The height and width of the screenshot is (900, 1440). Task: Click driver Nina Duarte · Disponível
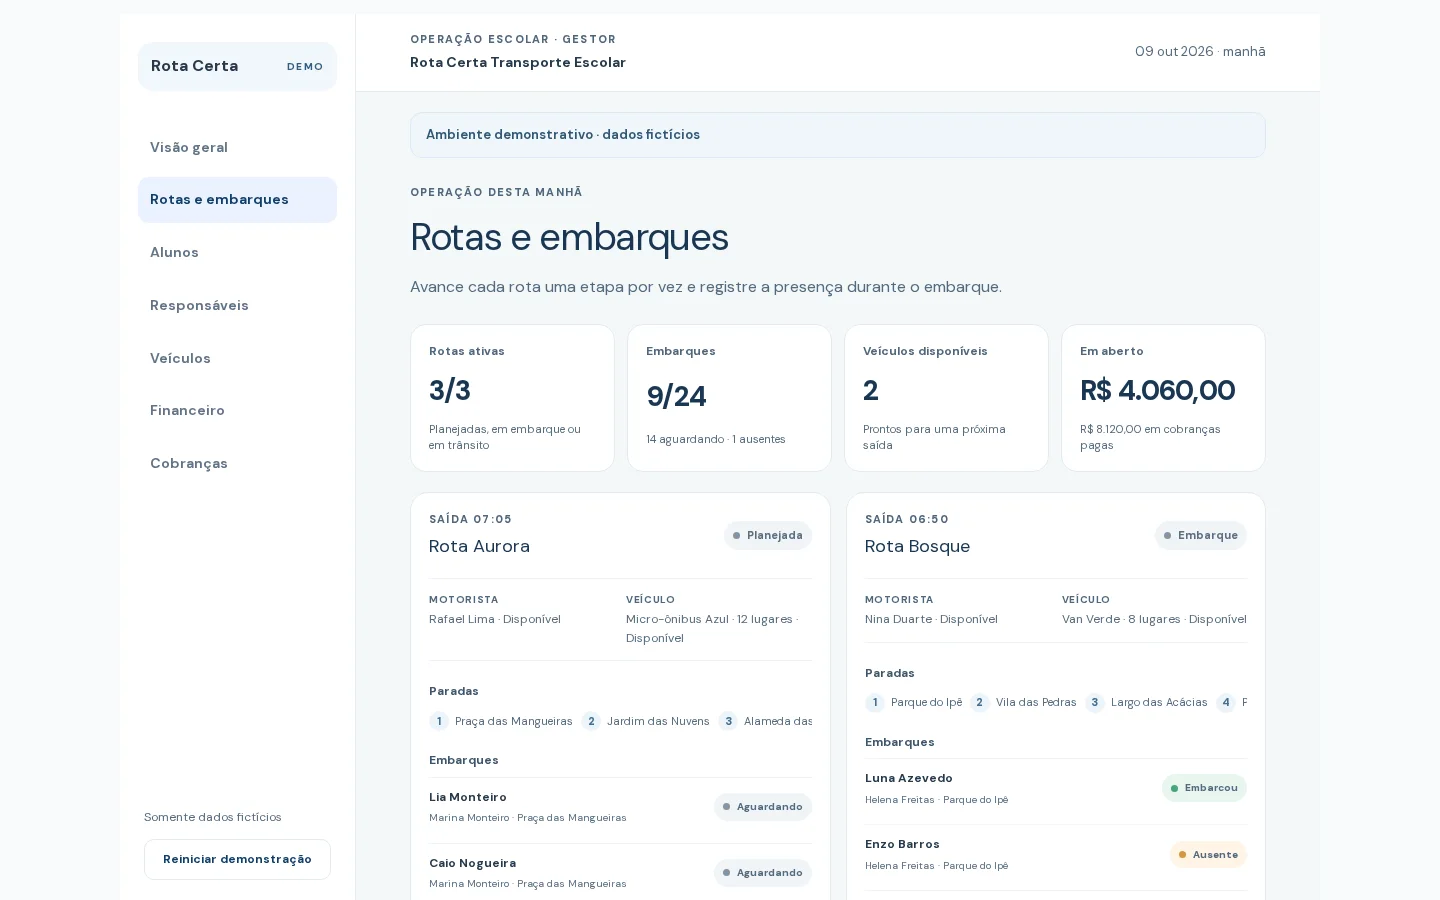(x=931, y=619)
